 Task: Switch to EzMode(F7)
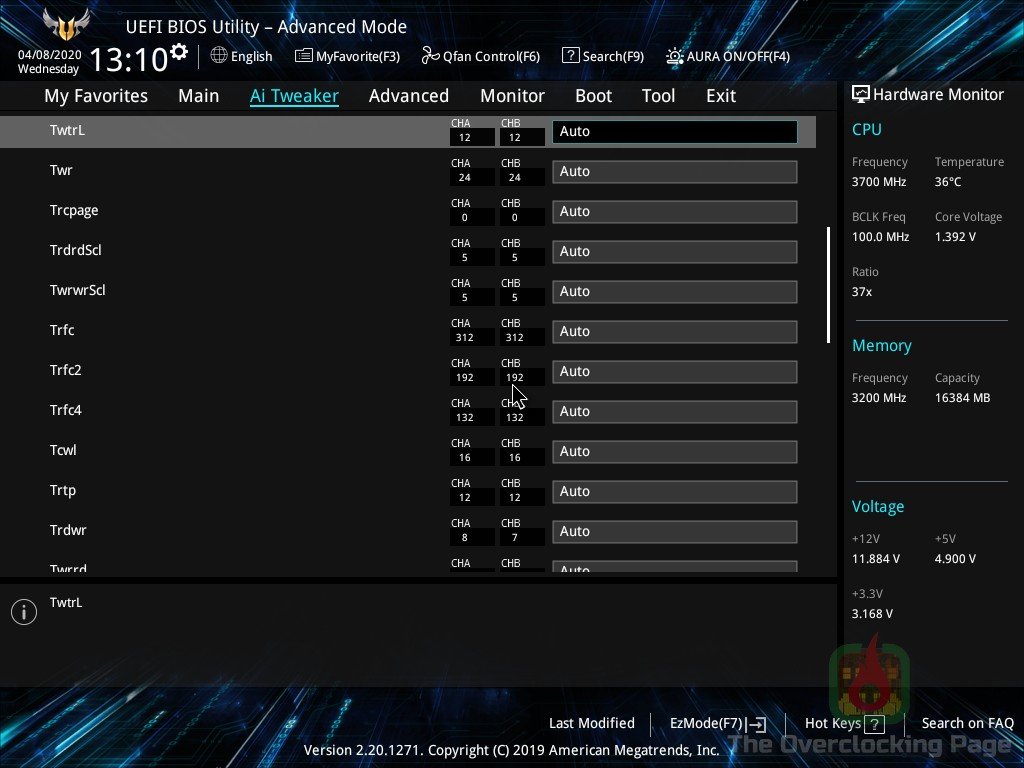click(x=717, y=724)
